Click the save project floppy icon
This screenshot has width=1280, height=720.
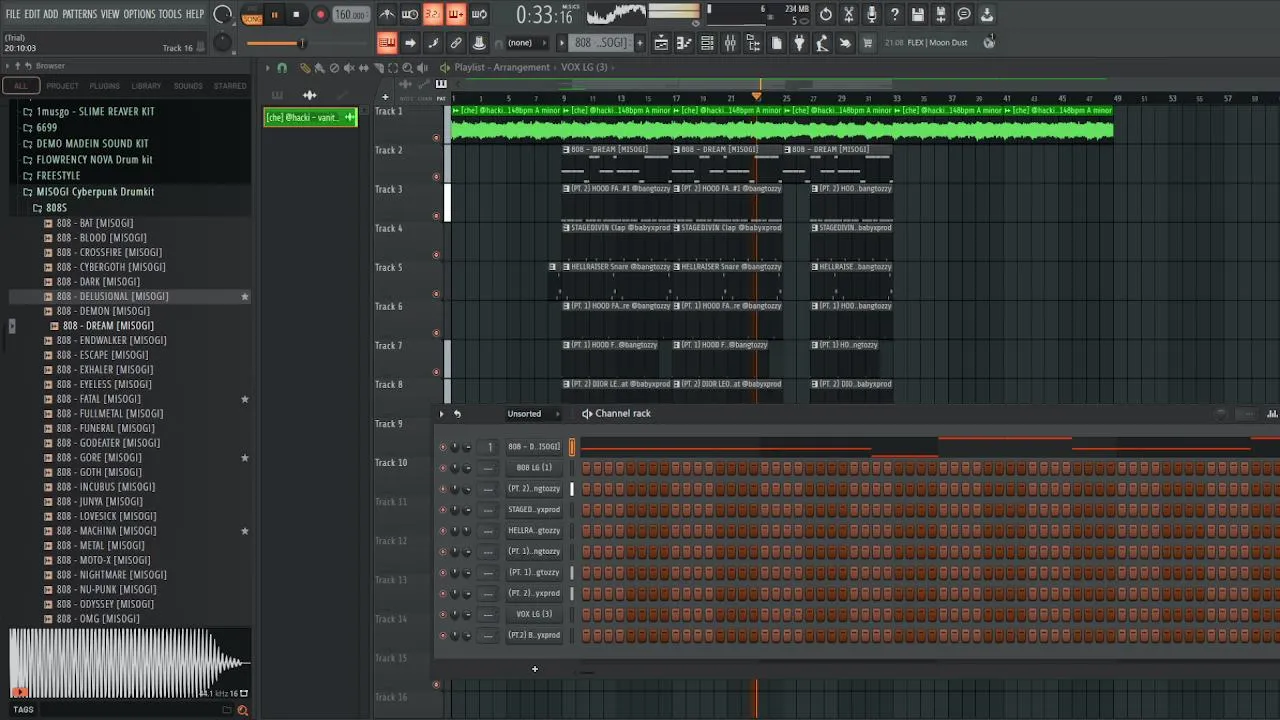[x=918, y=15]
